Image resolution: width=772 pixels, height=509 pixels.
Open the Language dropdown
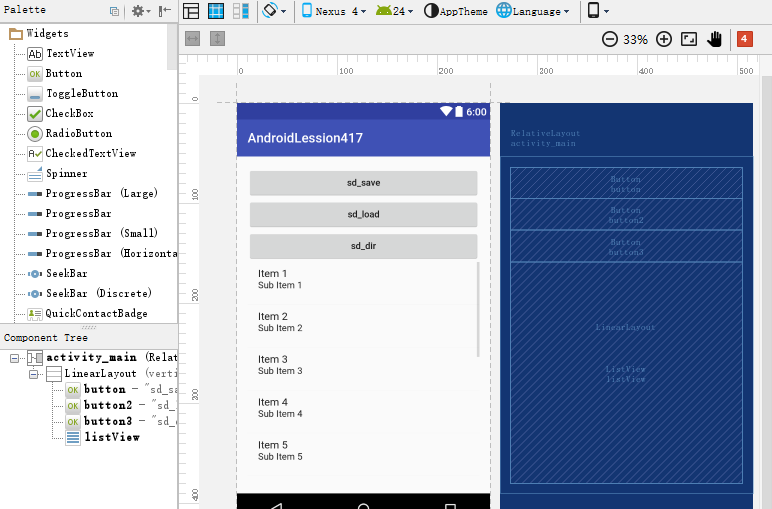click(533, 11)
